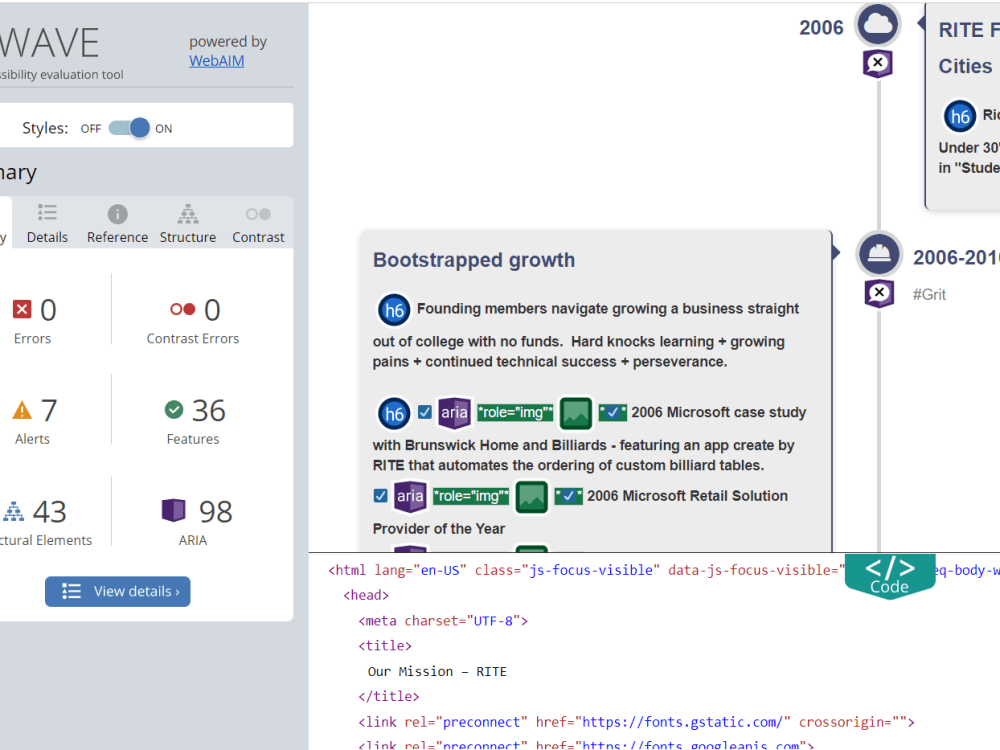Click aria icon in Retail Solution row
The image size is (1000, 750).
410,496
